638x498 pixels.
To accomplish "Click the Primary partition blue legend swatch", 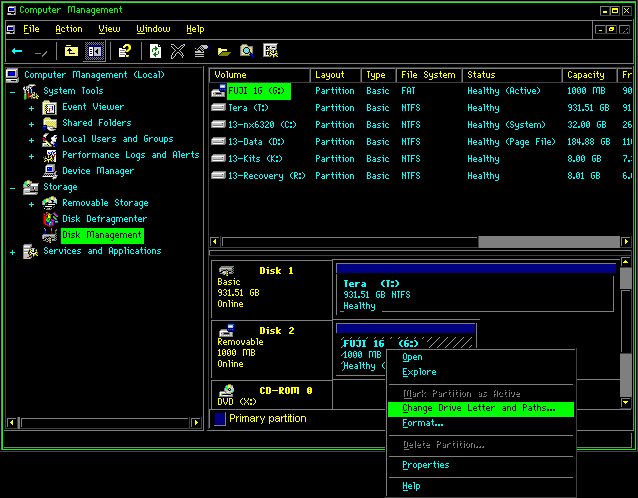I will point(220,419).
